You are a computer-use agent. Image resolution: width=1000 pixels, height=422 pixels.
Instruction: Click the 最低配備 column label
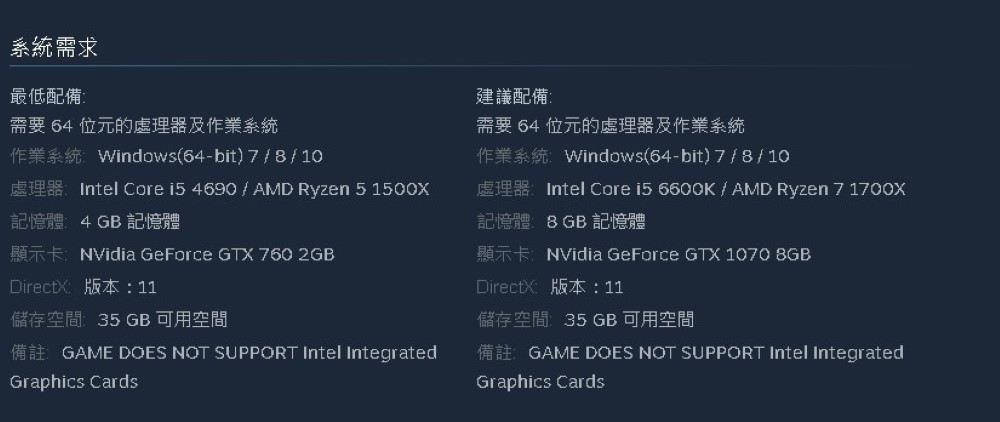coord(47,97)
